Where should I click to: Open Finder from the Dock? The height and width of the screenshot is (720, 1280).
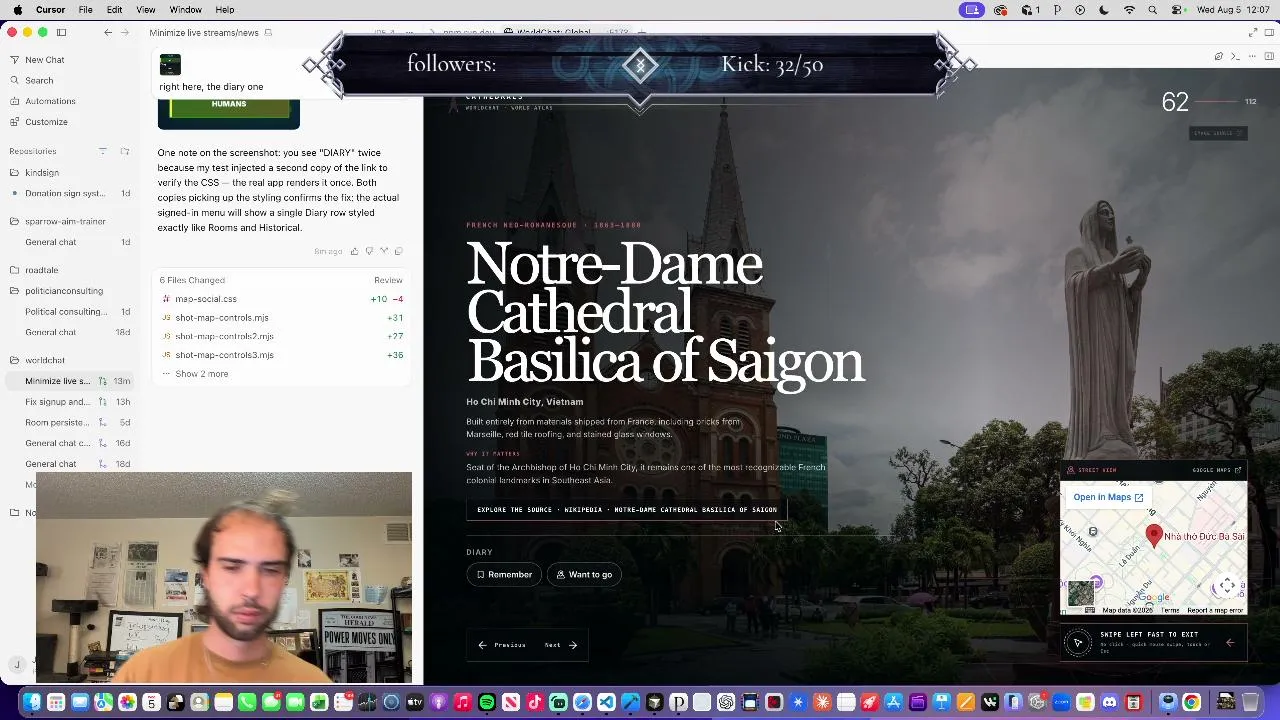point(32,702)
